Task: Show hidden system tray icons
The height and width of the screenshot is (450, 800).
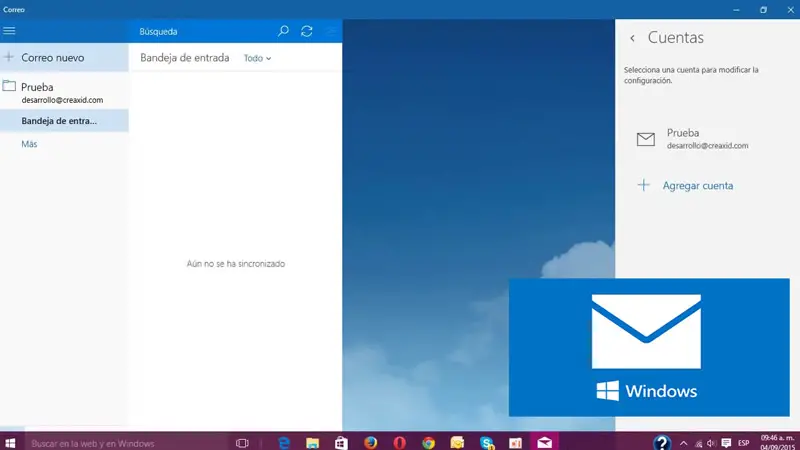Action: [x=684, y=443]
